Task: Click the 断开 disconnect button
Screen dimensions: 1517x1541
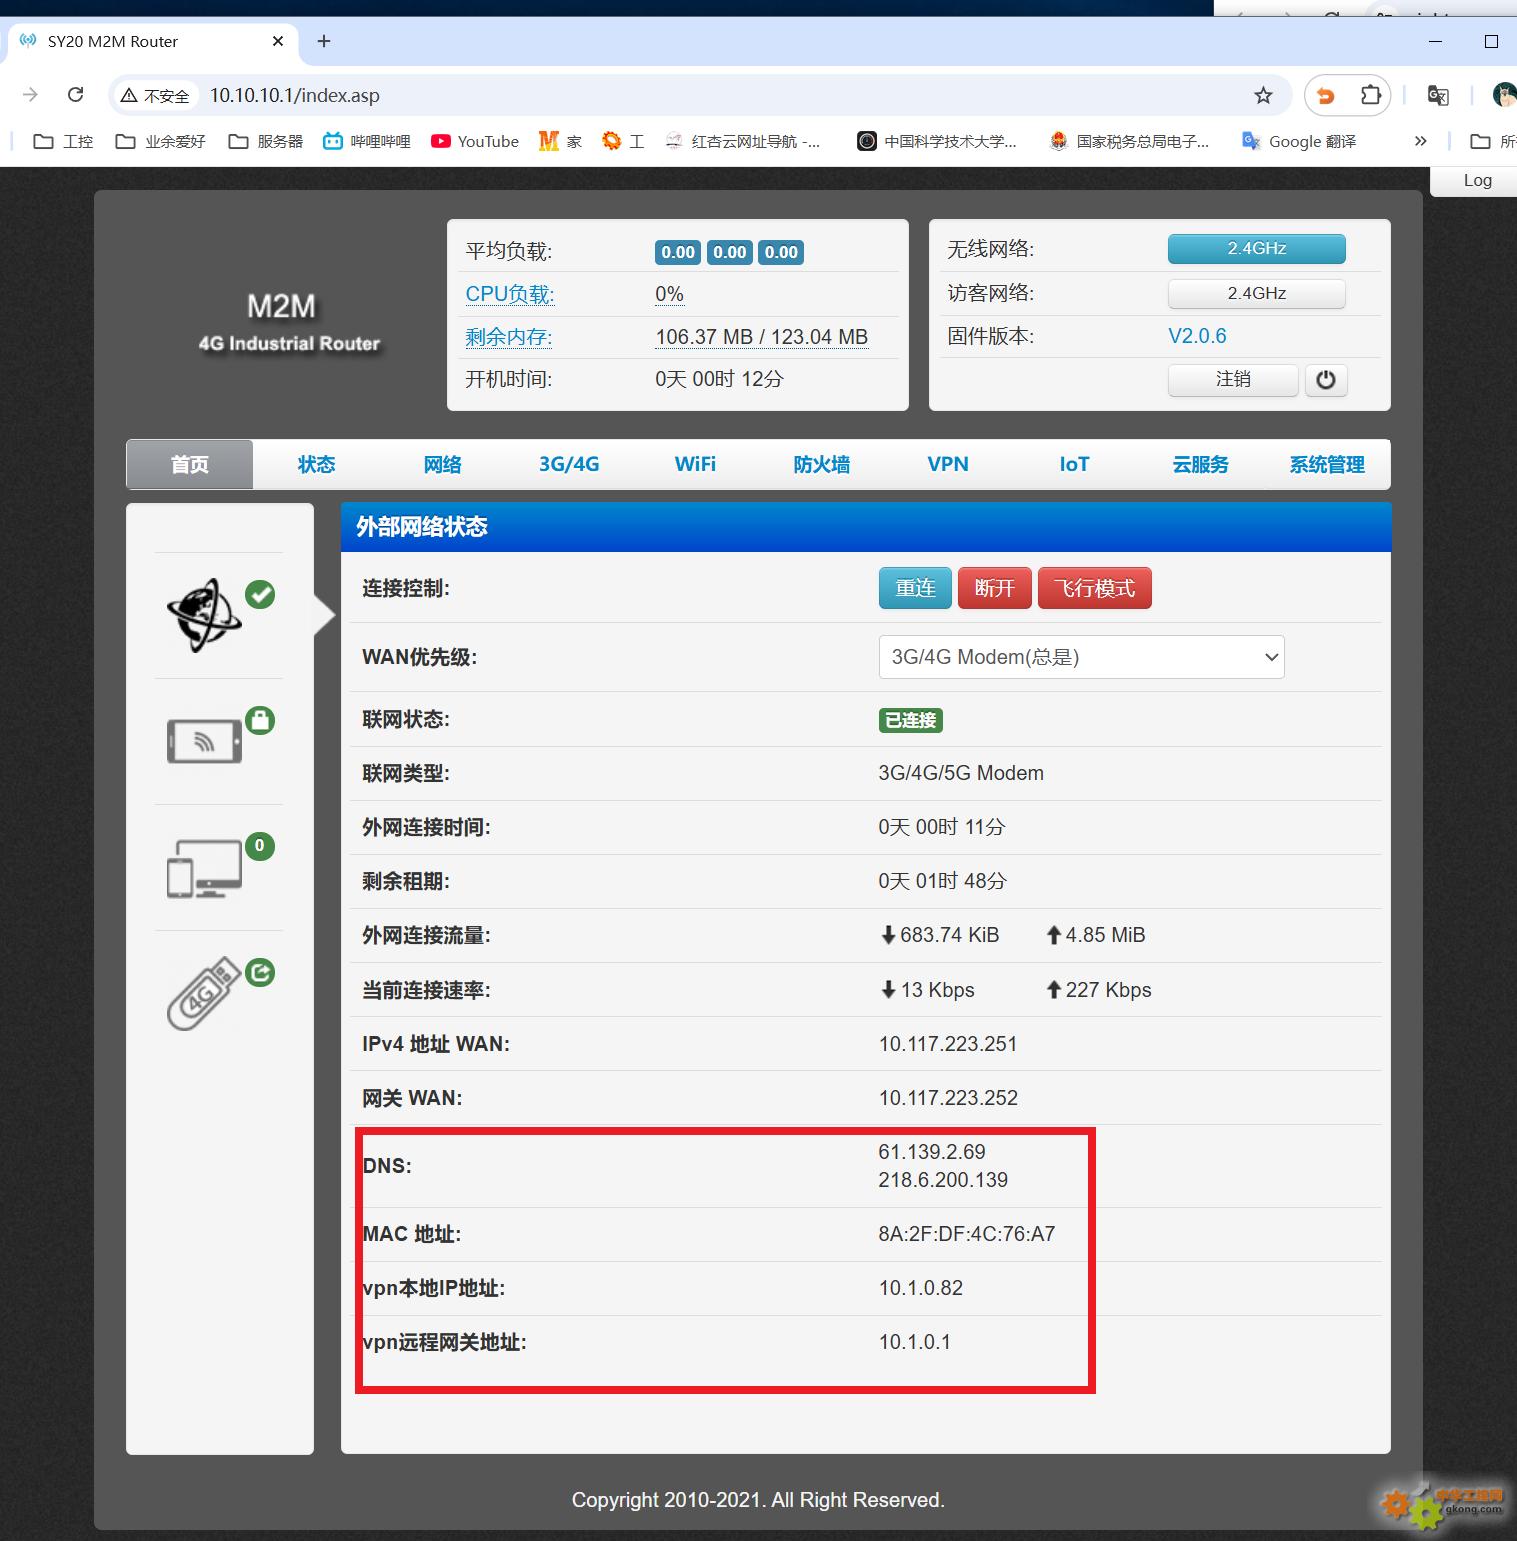Action: 994,588
